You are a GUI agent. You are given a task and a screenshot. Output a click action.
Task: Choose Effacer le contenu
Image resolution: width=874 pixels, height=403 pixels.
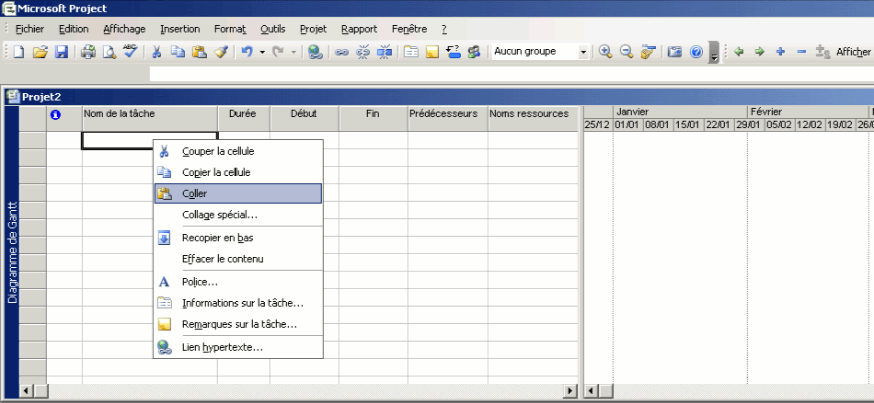click(x=238, y=259)
